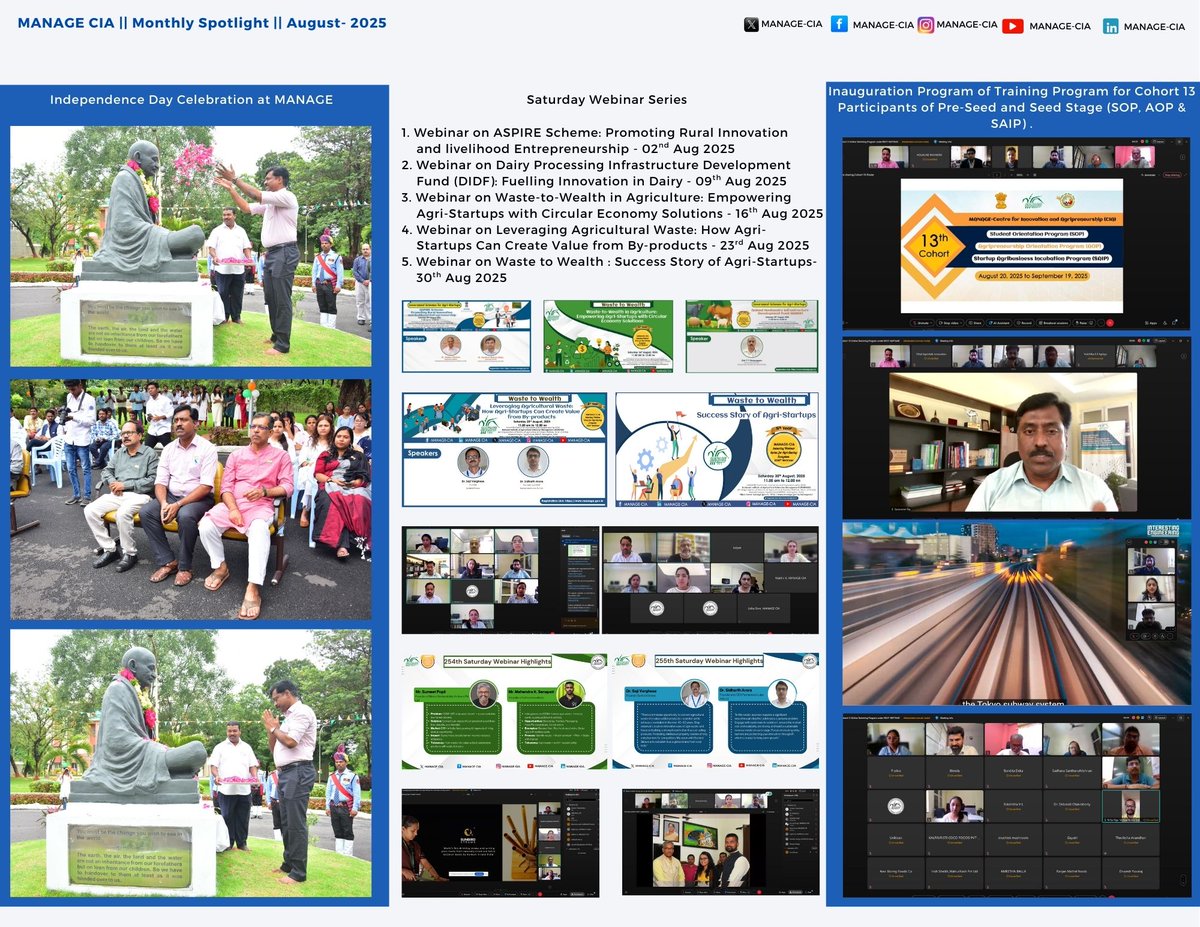The height and width of the screenshot is (927, 1200).
Task: Open the LinkedIn icon in header
Action: coord(1111,26)
